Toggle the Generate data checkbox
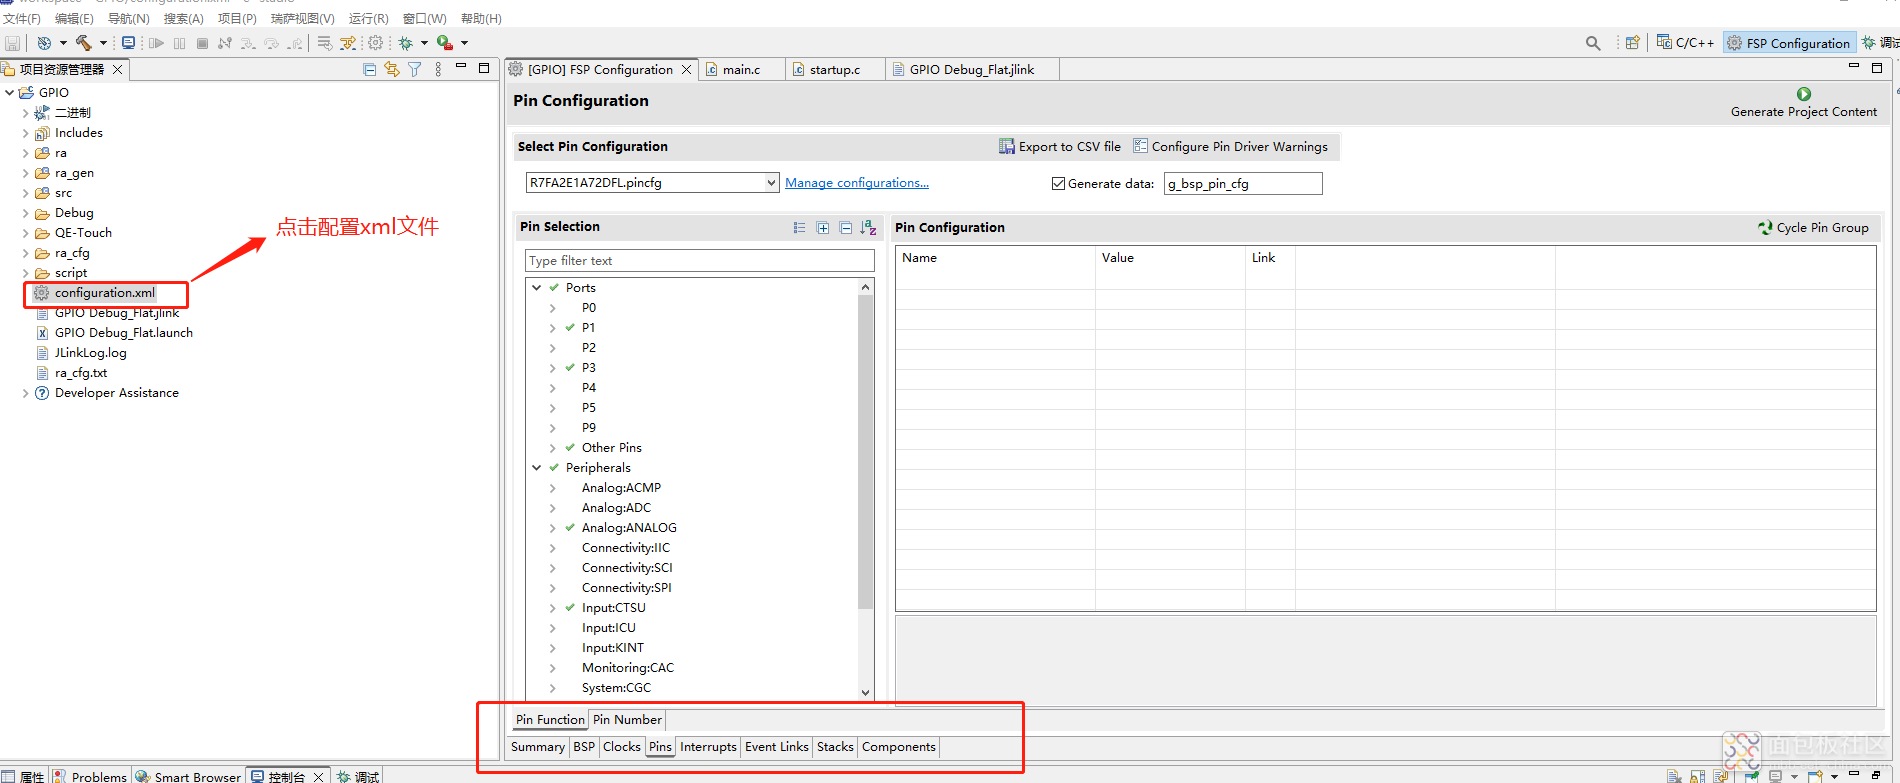Screen dimensions: 1900x783 coord(1058,183)
